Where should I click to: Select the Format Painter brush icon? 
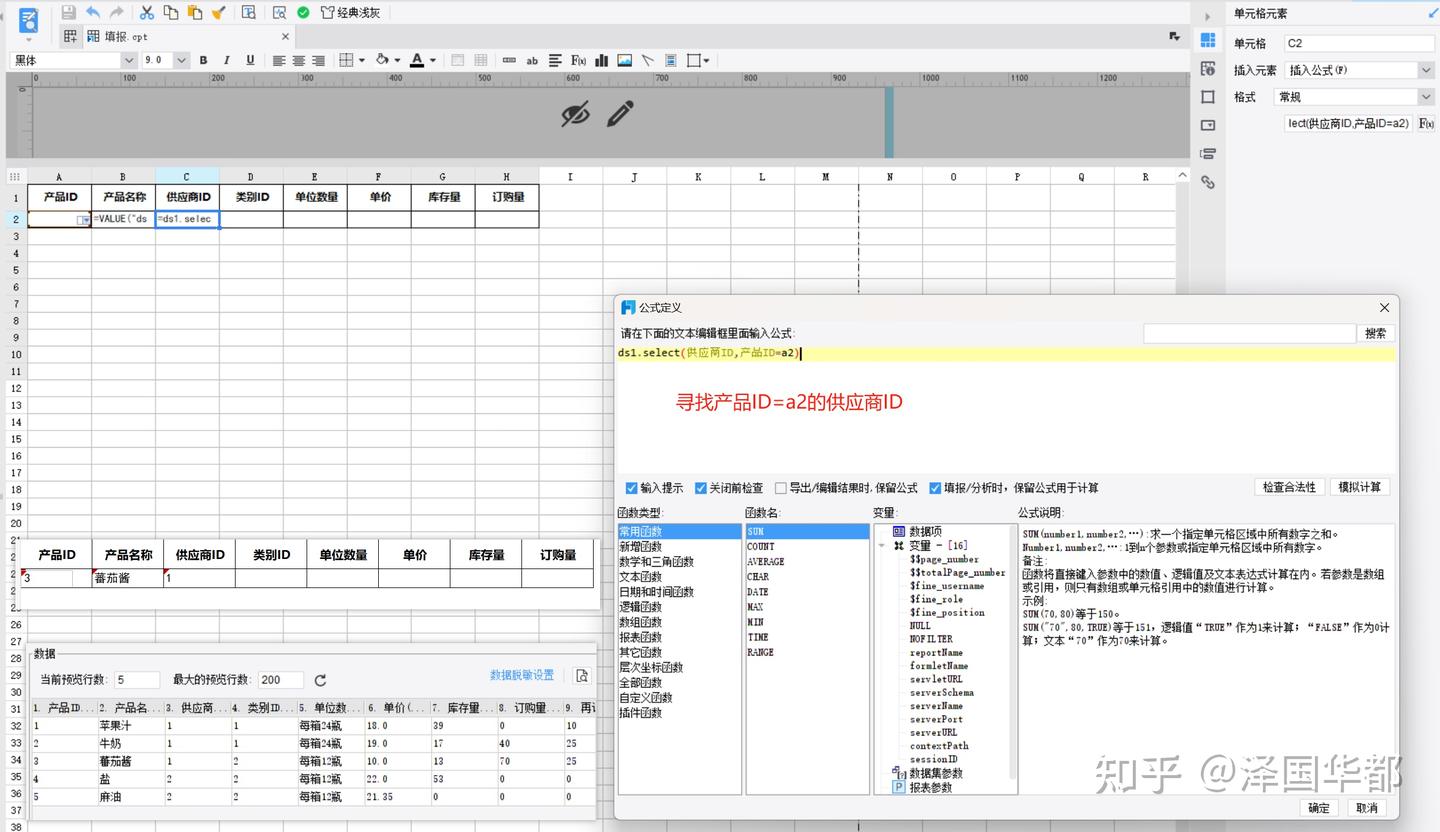click(218, 12)
